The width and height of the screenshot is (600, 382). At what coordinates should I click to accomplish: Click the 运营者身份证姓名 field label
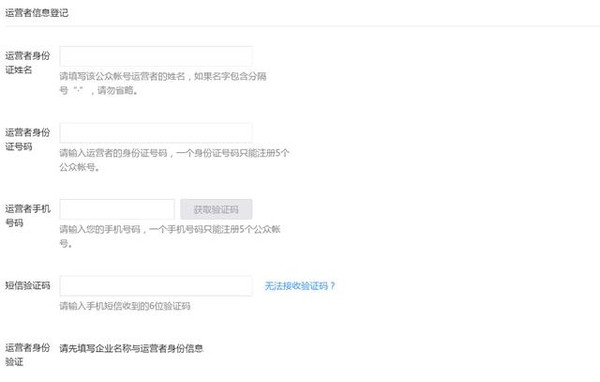(x=28, y=63)
